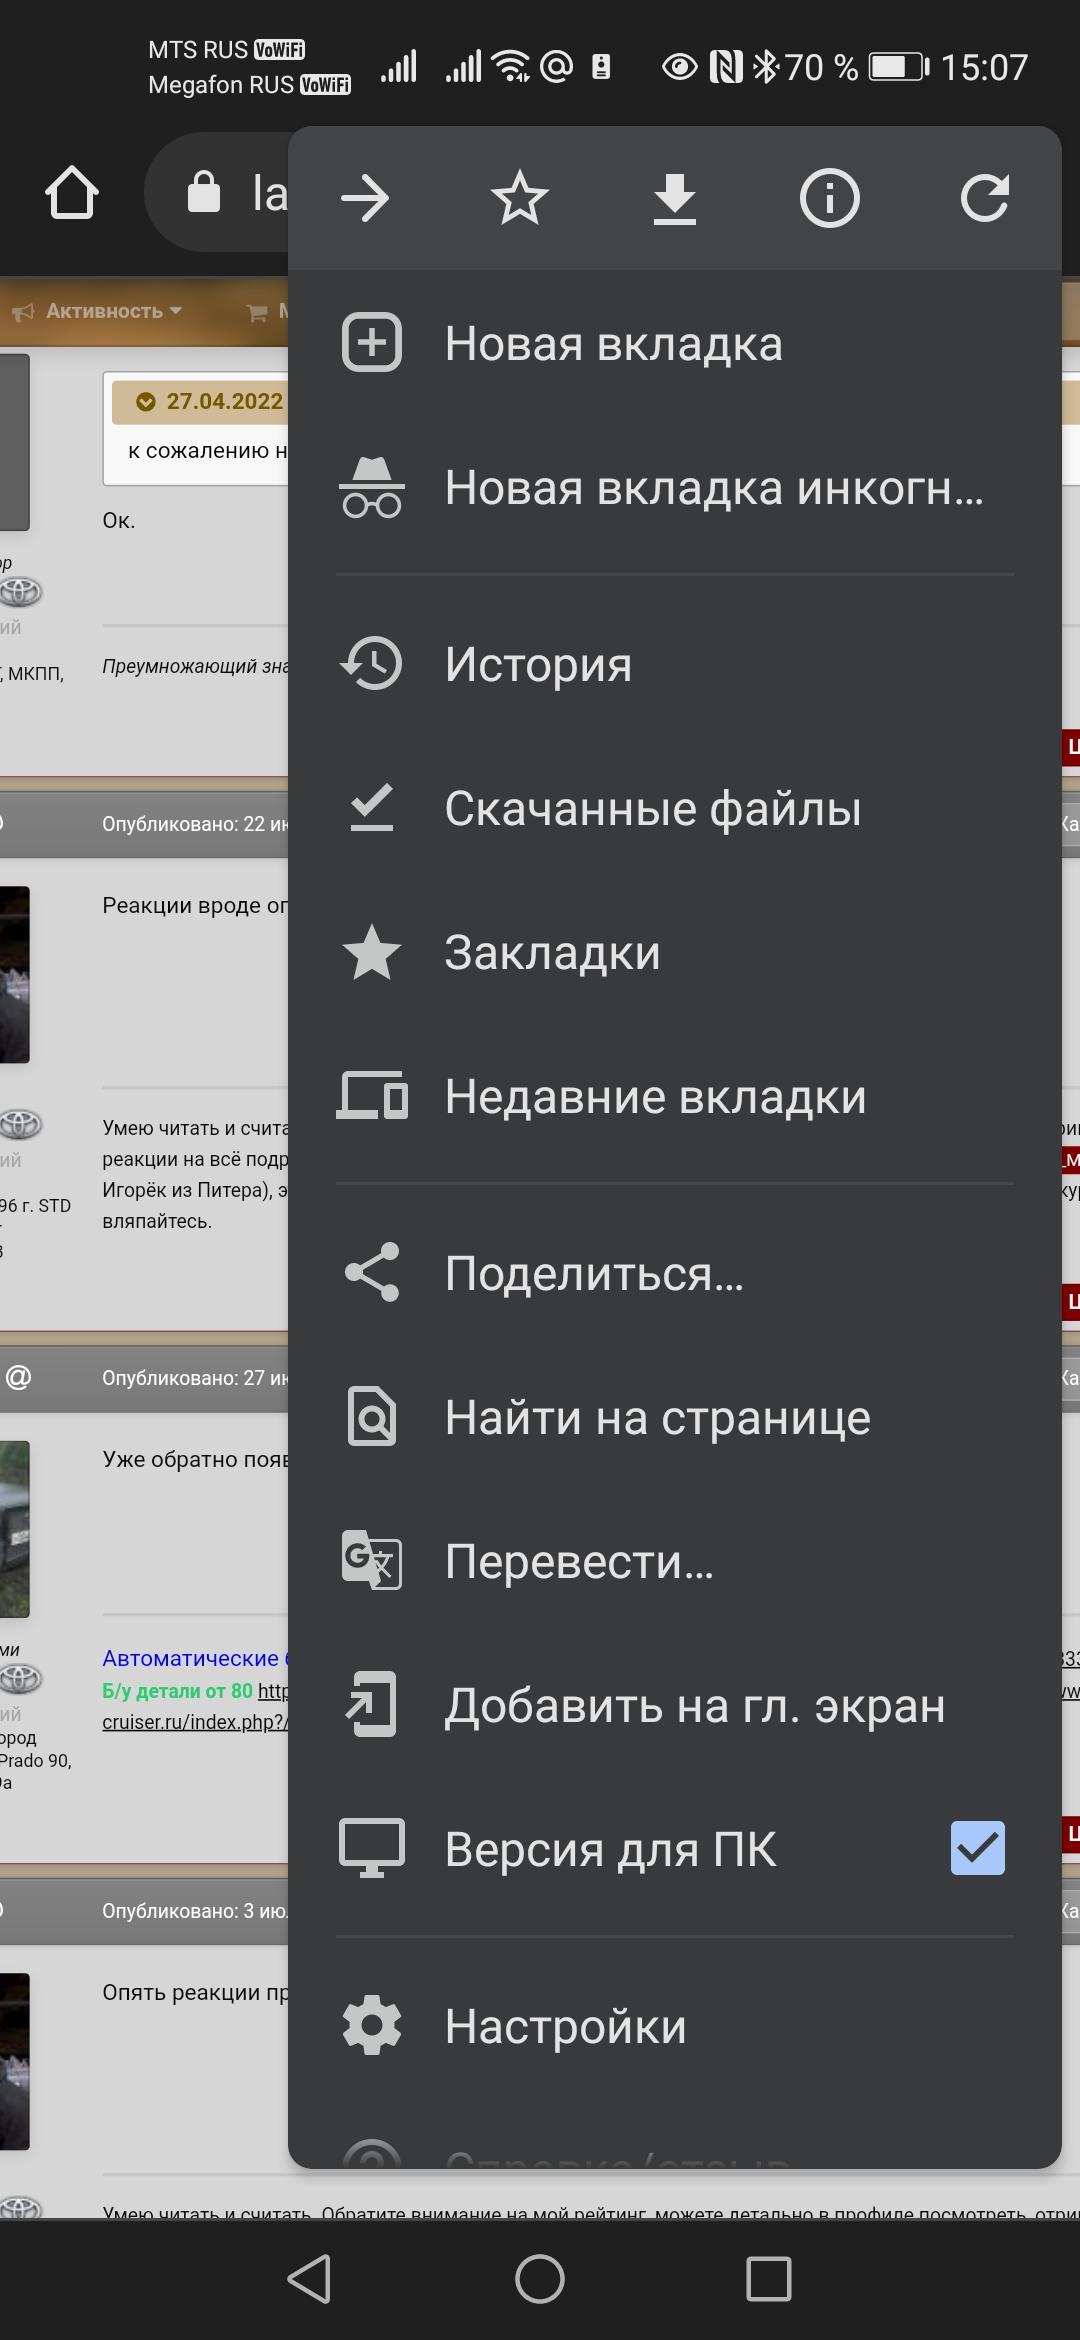Tap the avatar beside Реакции вроде post

click(14, 974)
